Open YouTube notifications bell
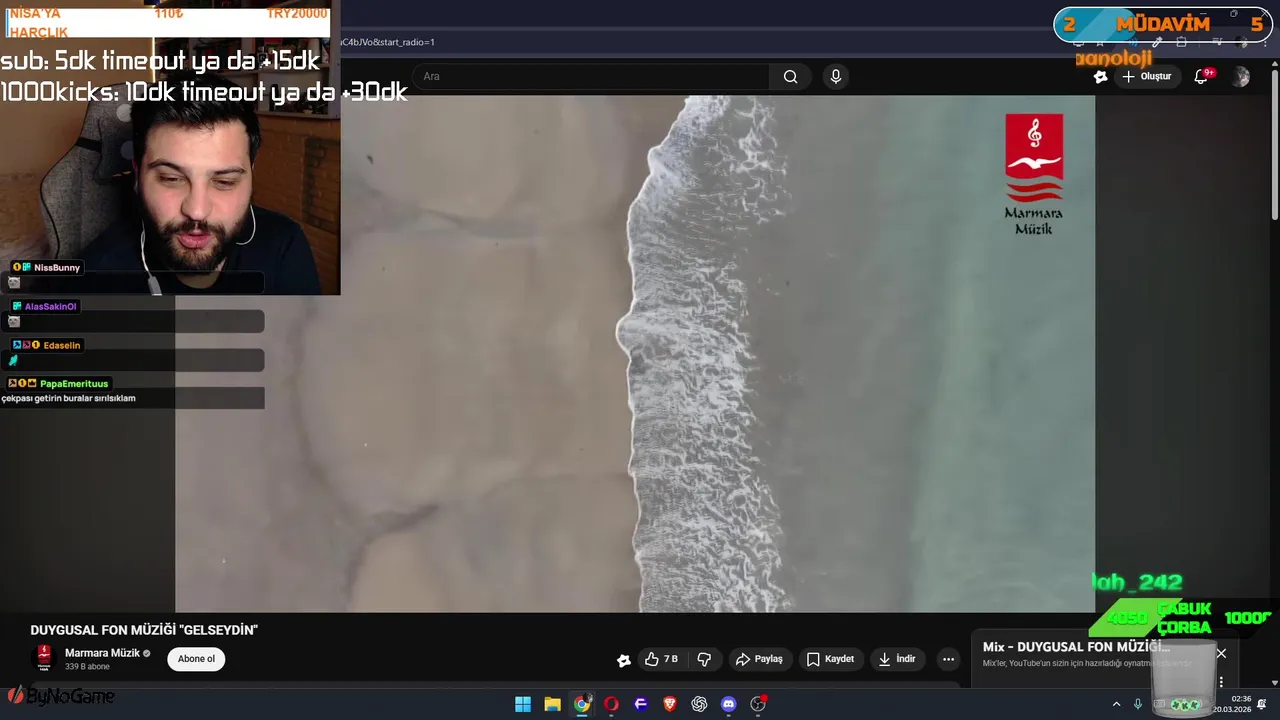 [x=1202, y=77]
